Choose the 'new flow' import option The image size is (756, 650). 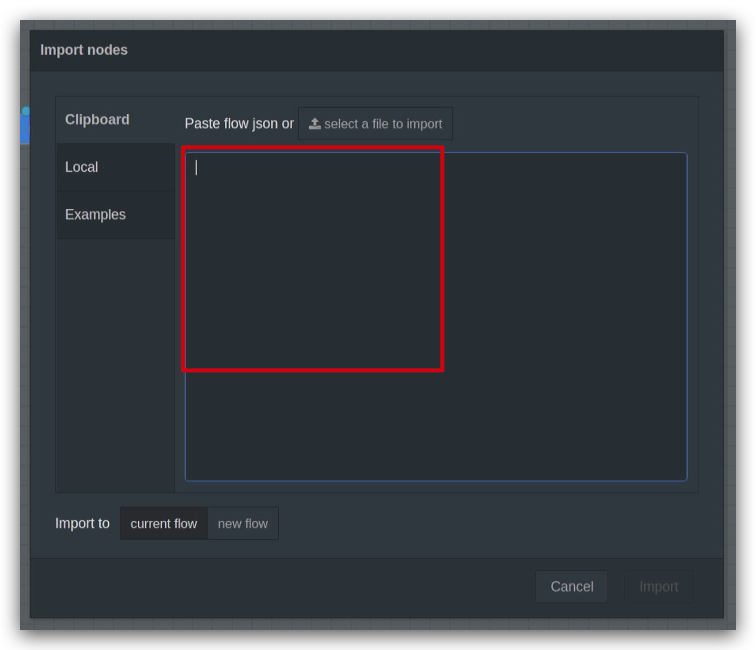[243, 524]
